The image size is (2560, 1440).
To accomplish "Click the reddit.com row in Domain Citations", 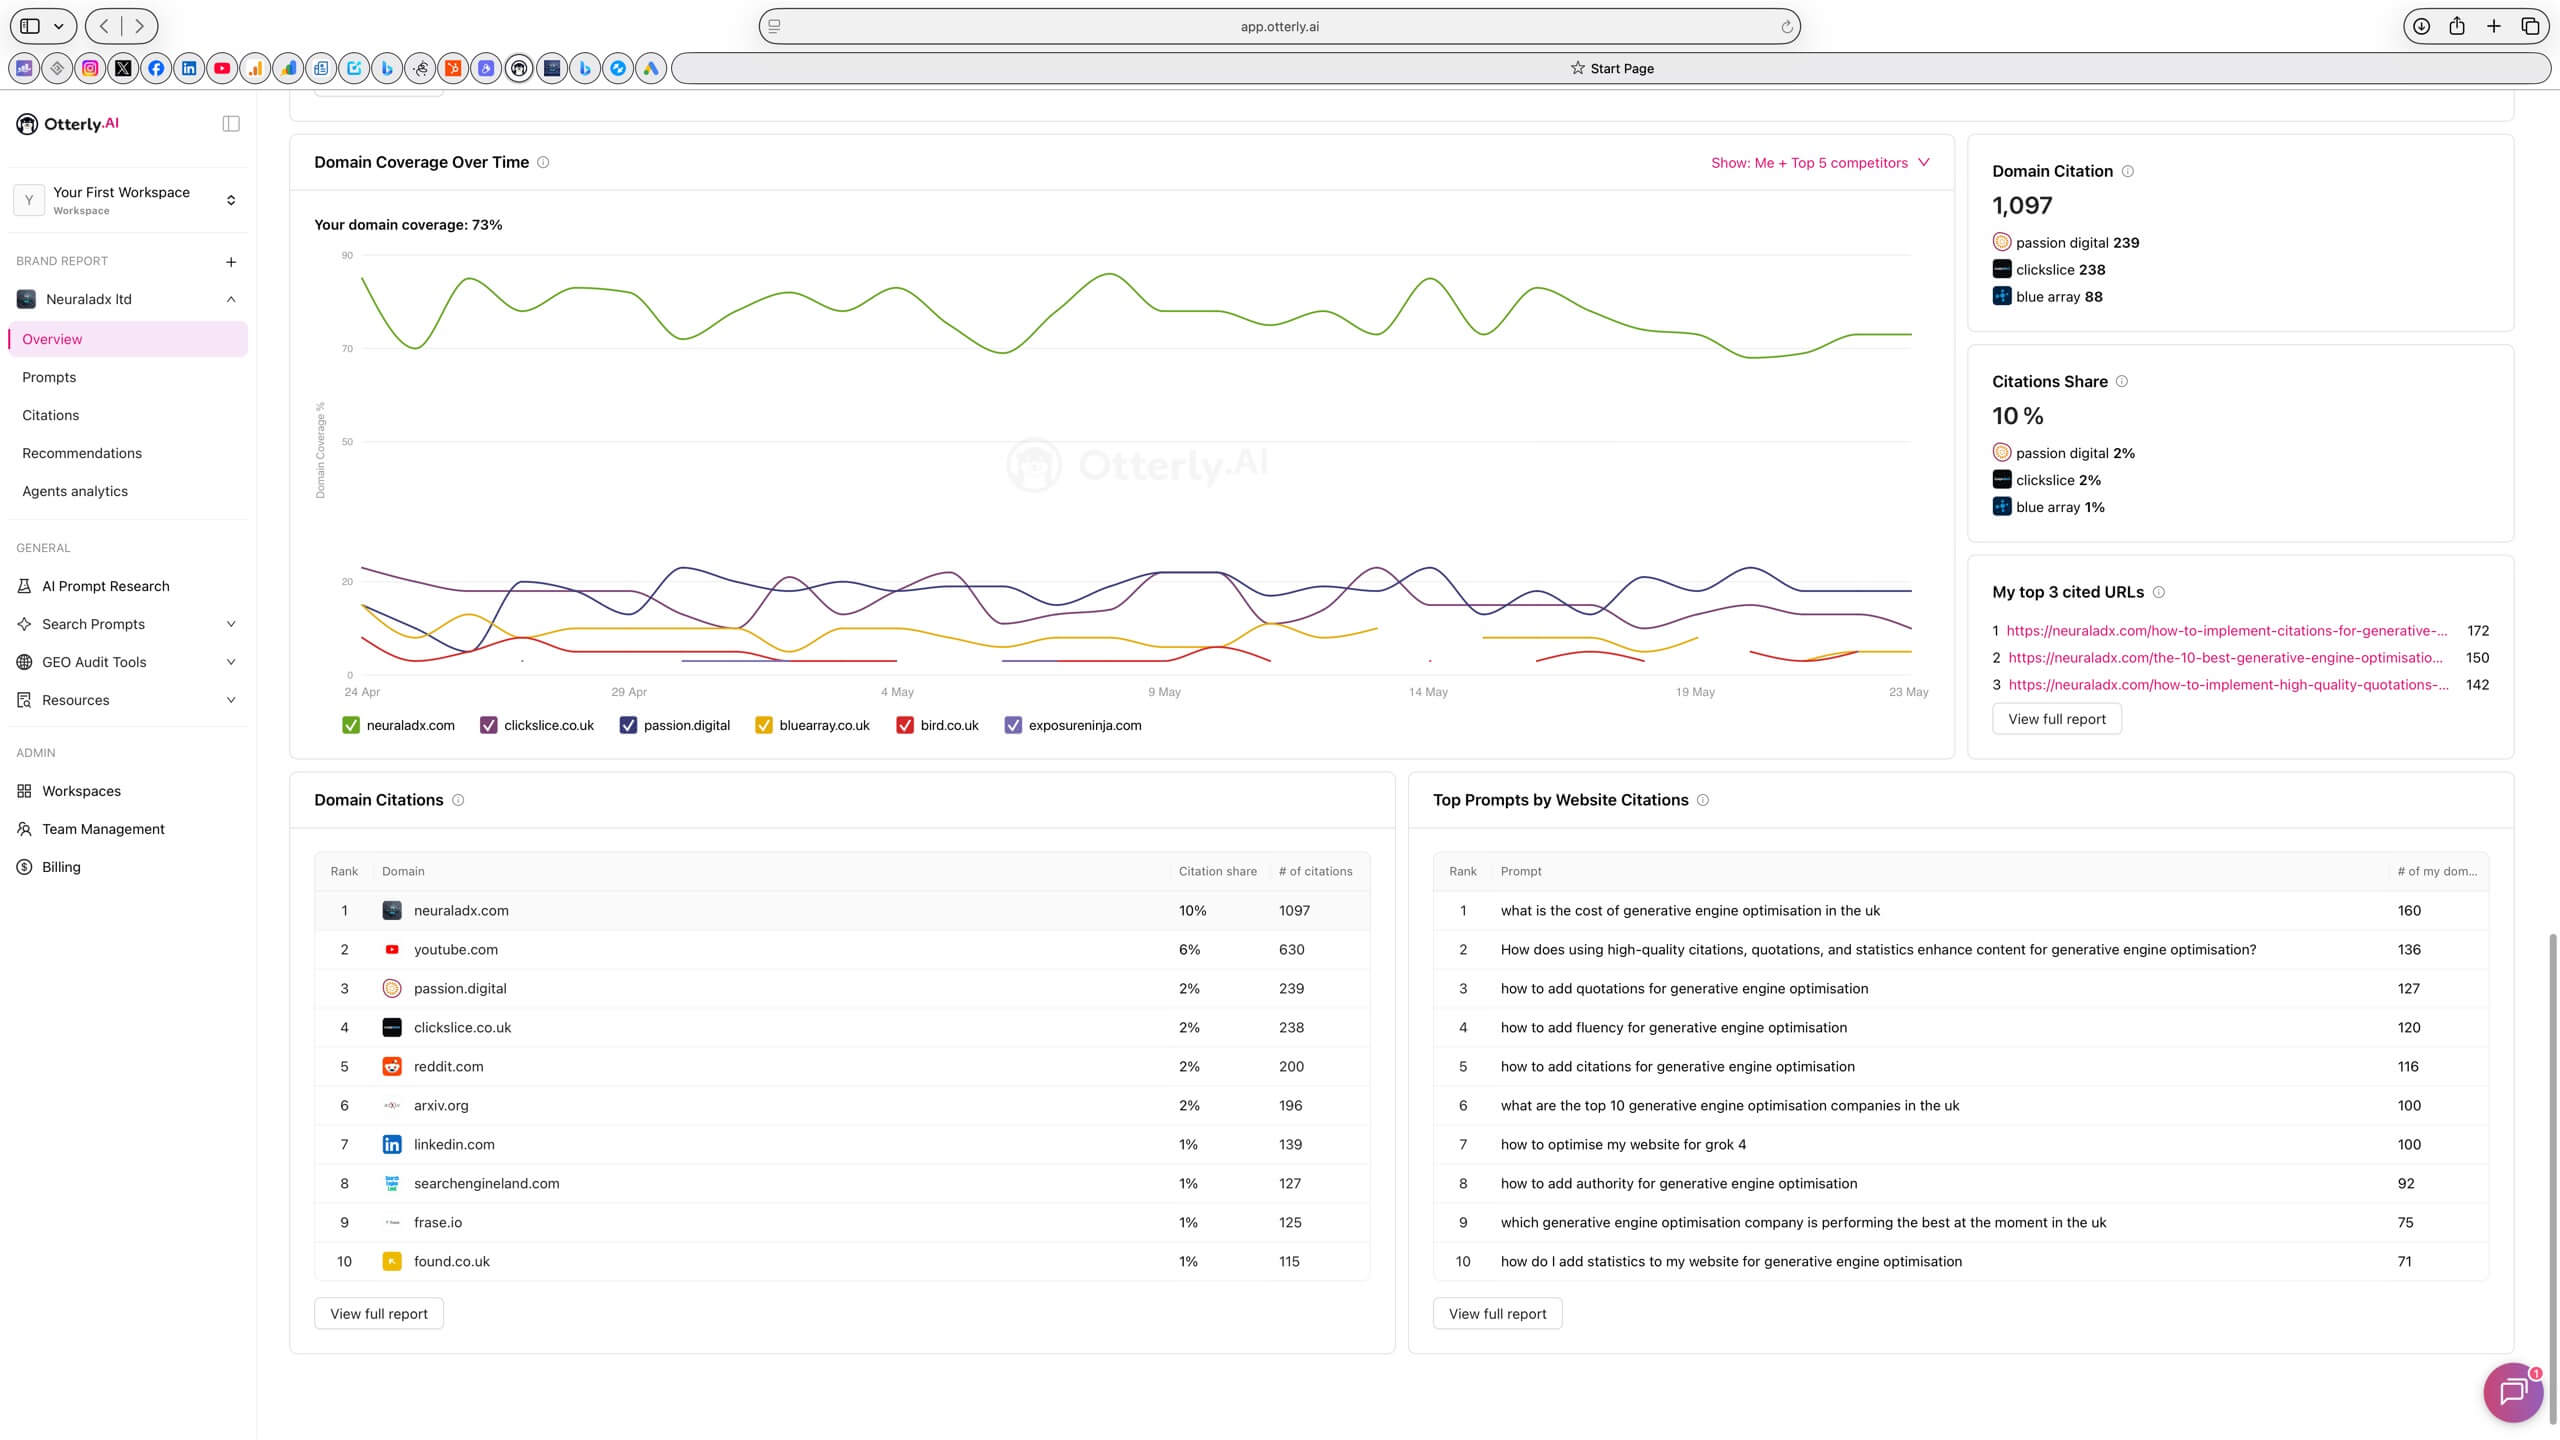I will pyautogui.click(x=842, y=1066).
